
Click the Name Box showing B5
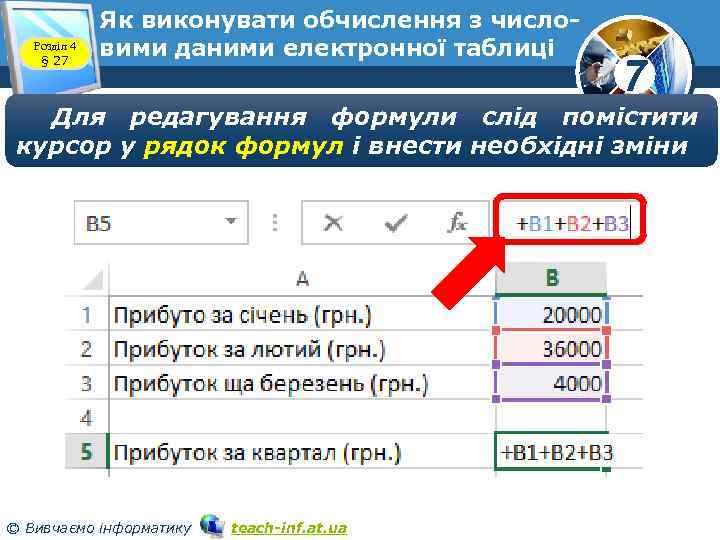161,223
